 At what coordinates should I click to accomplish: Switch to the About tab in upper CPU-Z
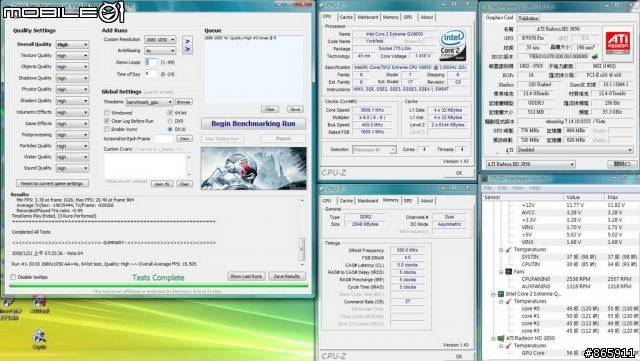[x=427, y=17]
